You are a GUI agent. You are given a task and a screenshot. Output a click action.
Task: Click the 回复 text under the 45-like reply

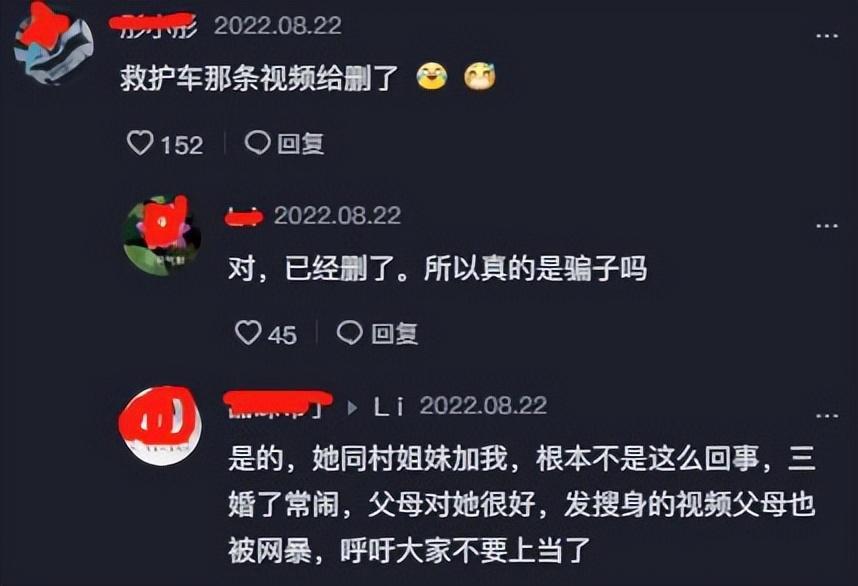pos(395,333)
